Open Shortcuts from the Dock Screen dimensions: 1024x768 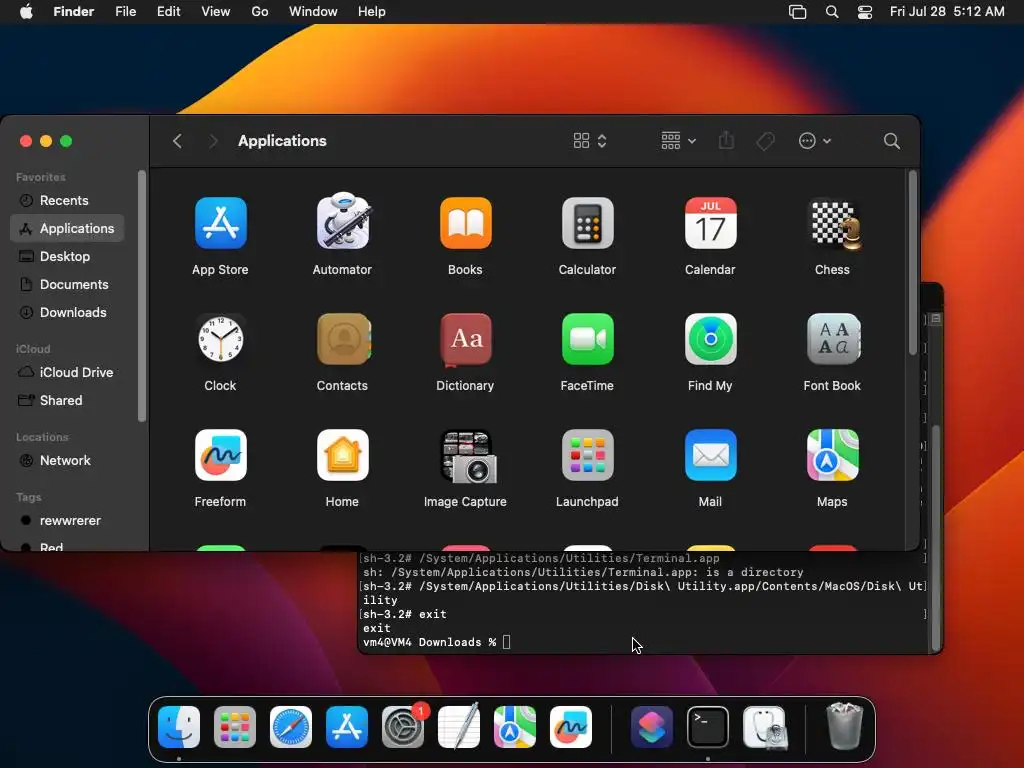(x=652, y=727)
